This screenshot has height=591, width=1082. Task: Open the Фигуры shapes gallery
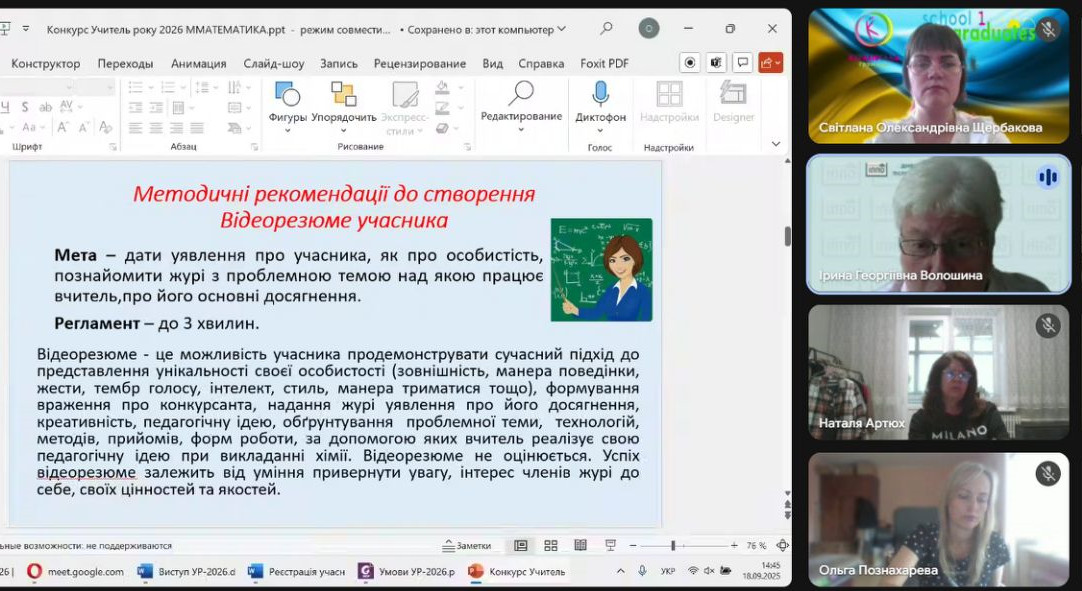287,107
